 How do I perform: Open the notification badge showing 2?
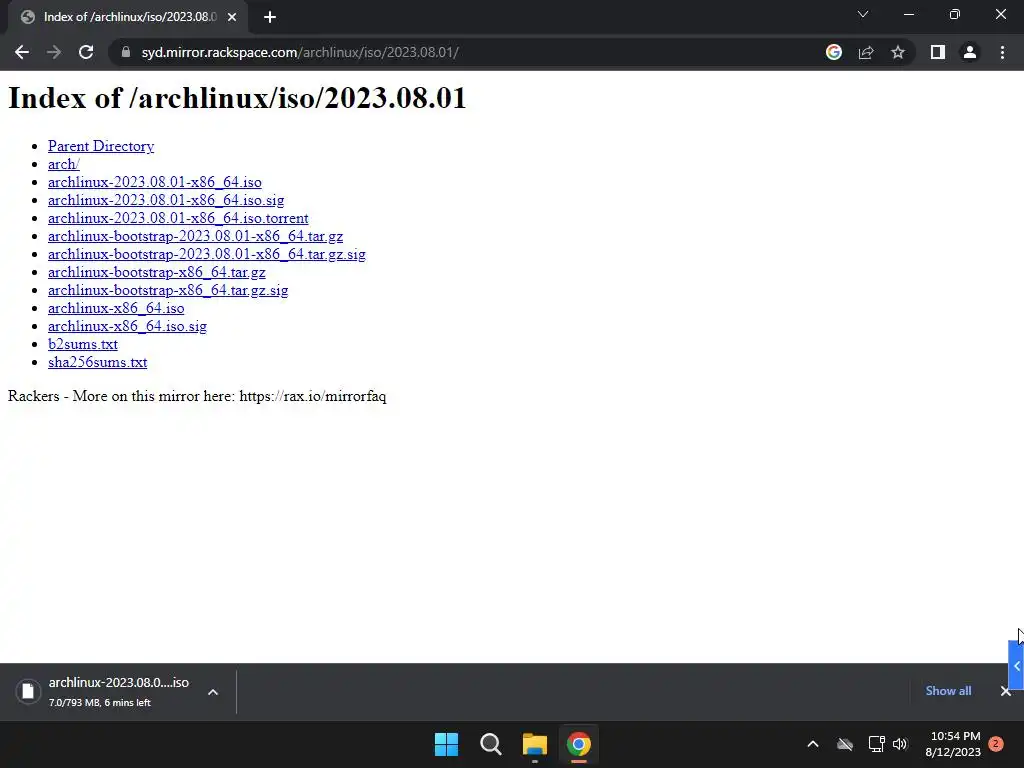[996, 744]
